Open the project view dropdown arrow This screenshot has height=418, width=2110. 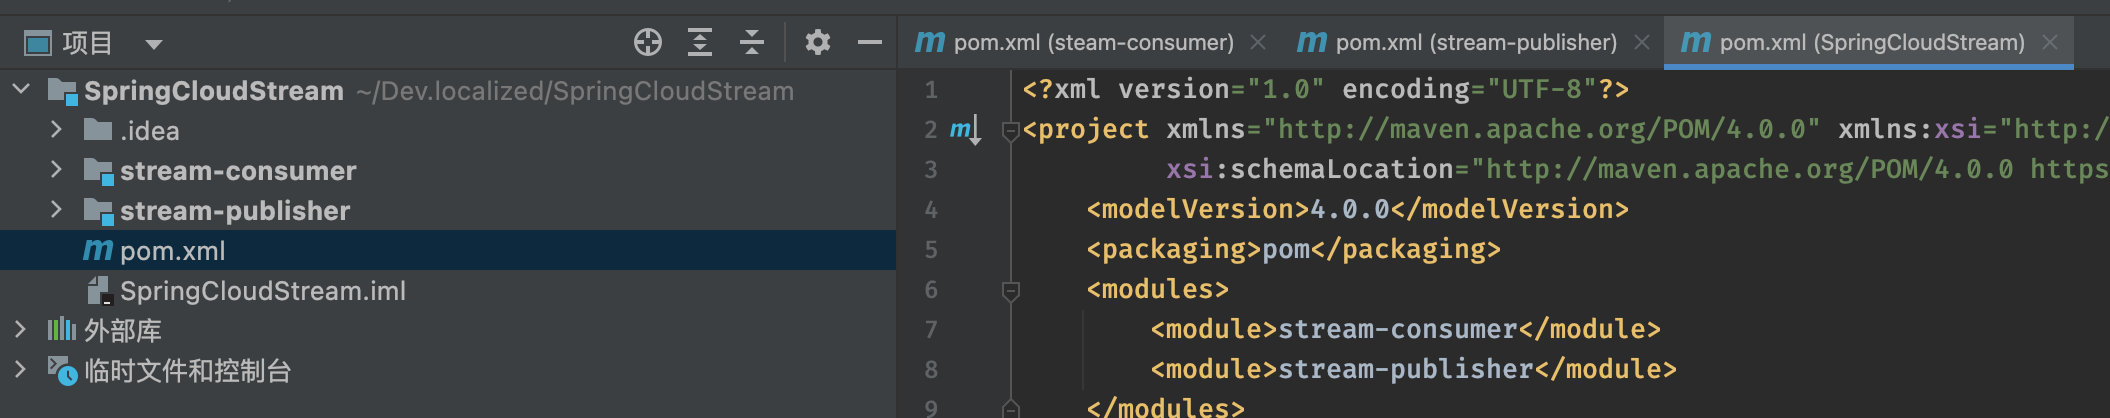[153, 44]
